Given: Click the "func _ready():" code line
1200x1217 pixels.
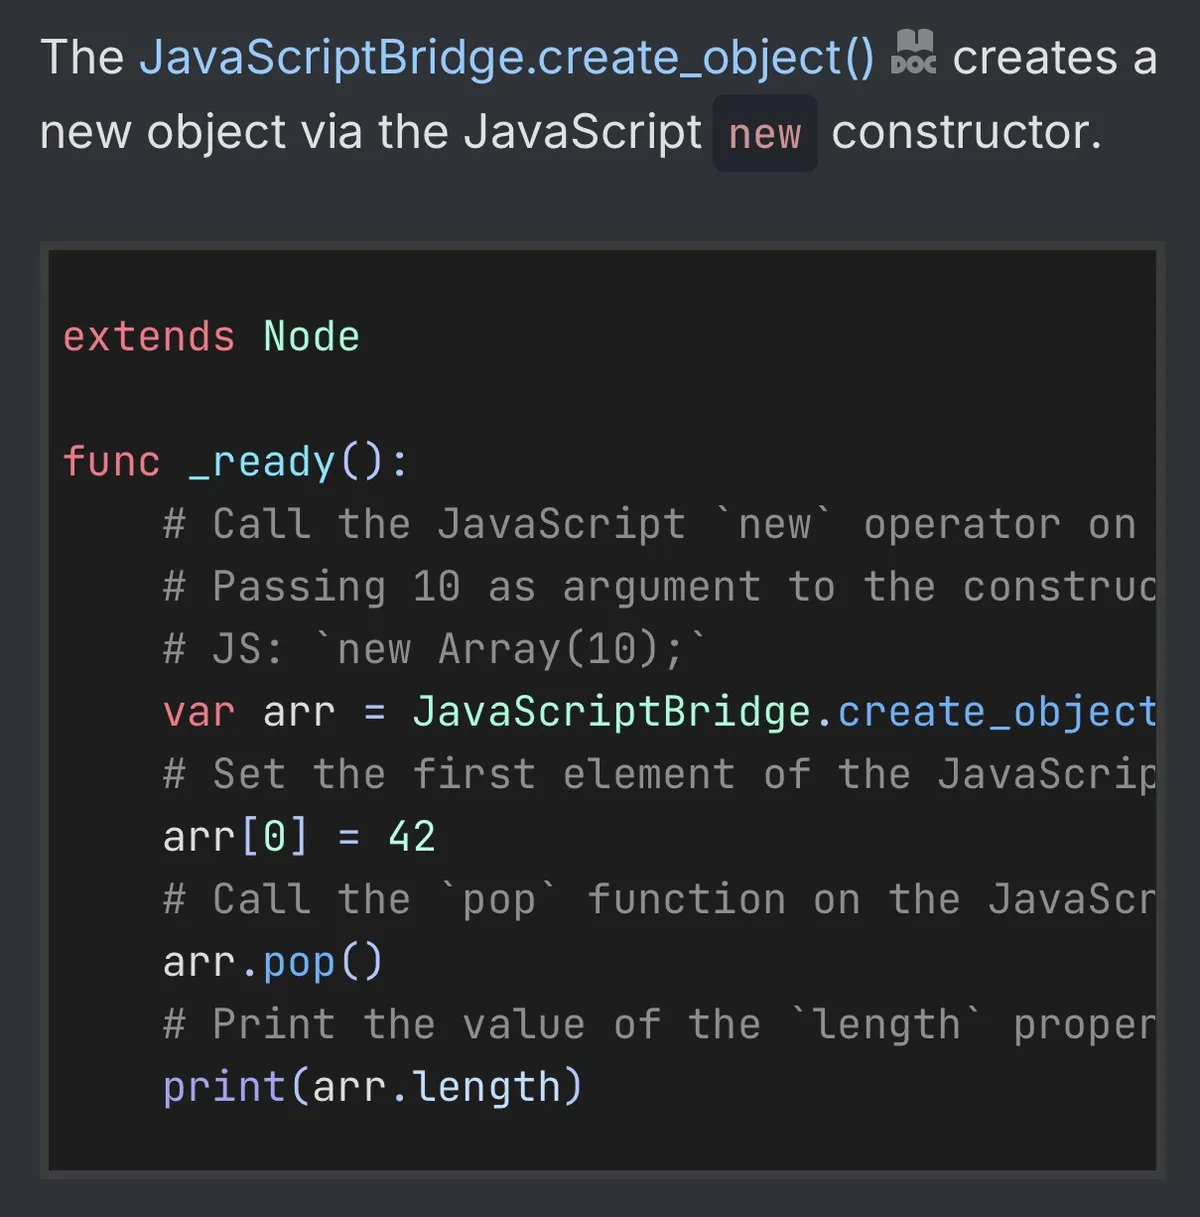Looking at the screenshot, I should pyautogui.click(x=235, y=462).
